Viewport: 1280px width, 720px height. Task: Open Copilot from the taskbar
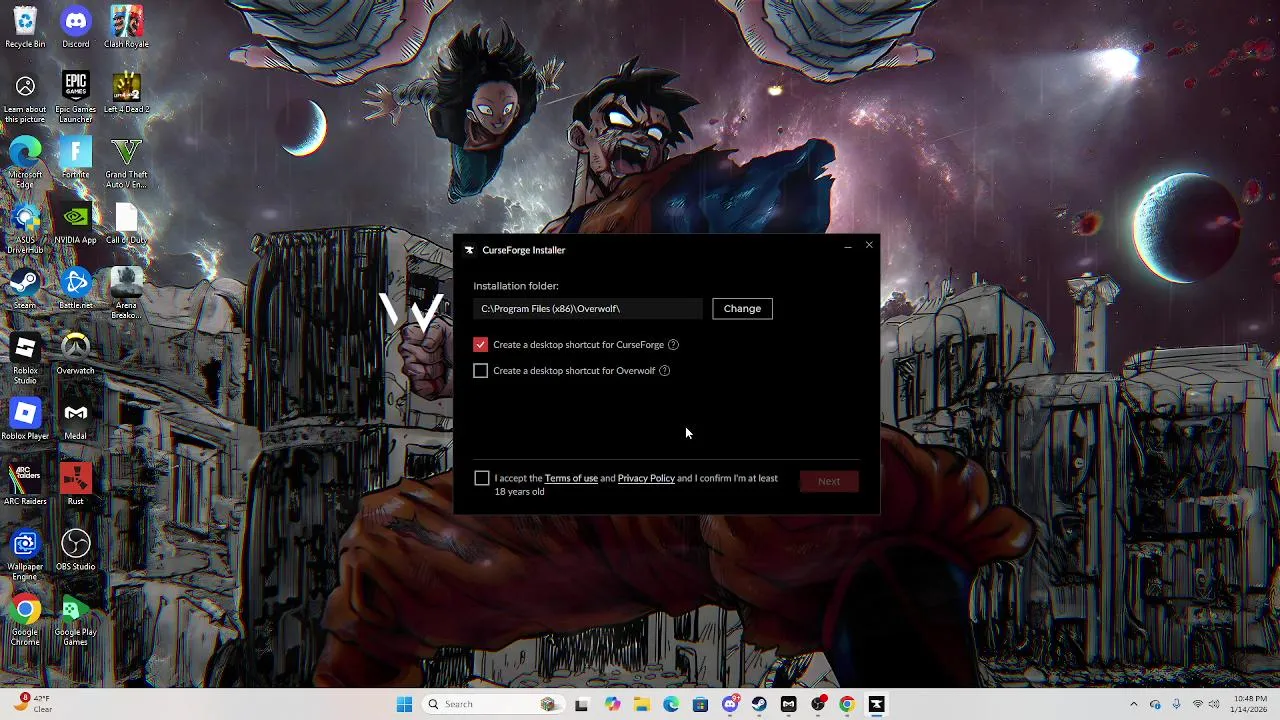click(x=612, y=704)
